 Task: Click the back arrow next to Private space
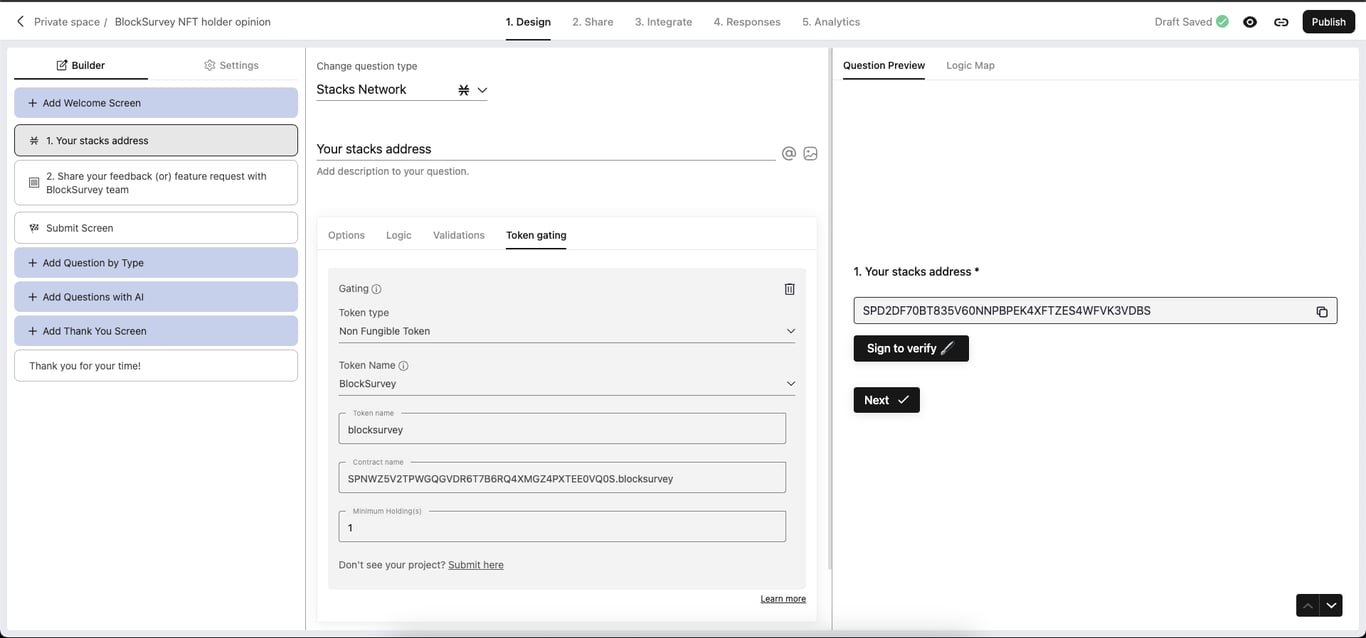coord(20,21)
